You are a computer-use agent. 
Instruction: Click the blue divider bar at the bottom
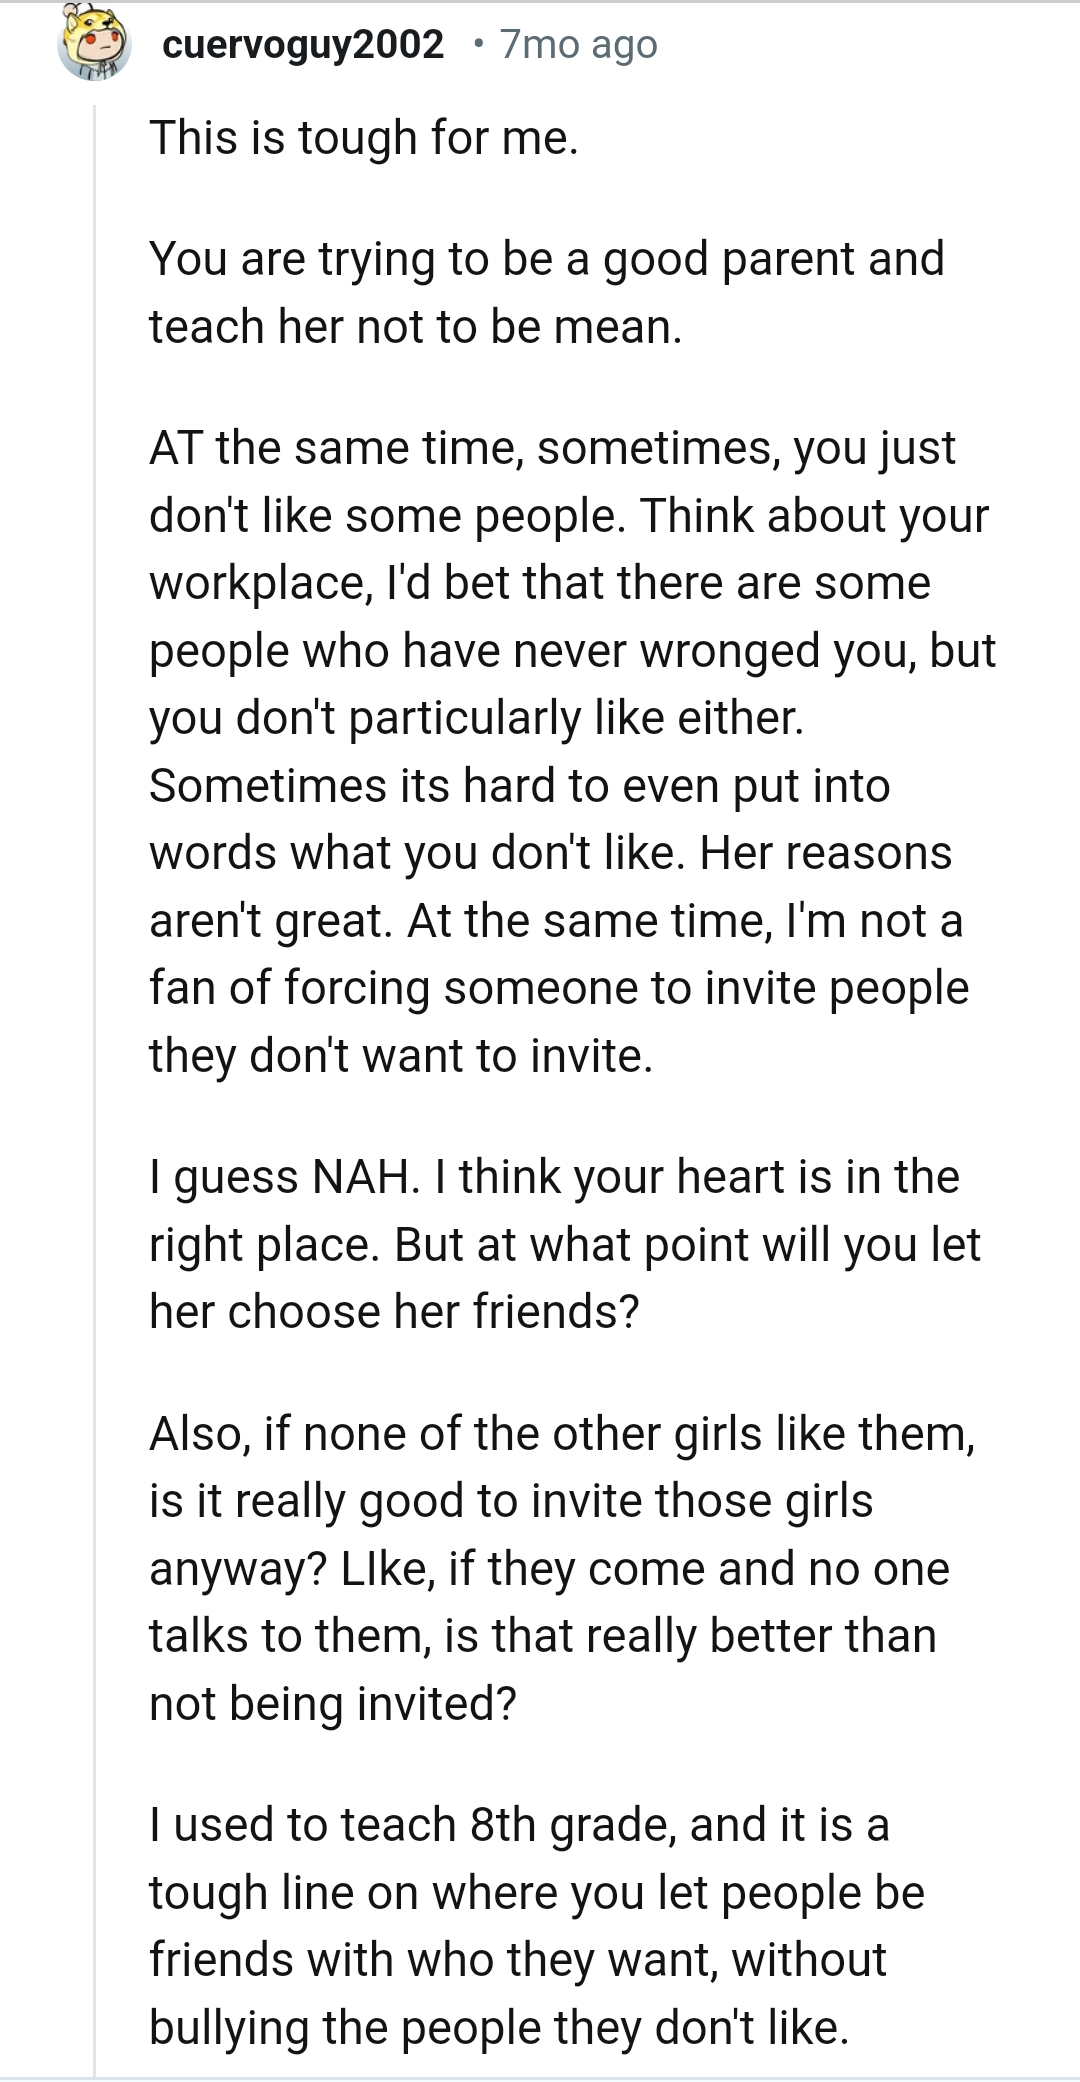click(540, 2078)
